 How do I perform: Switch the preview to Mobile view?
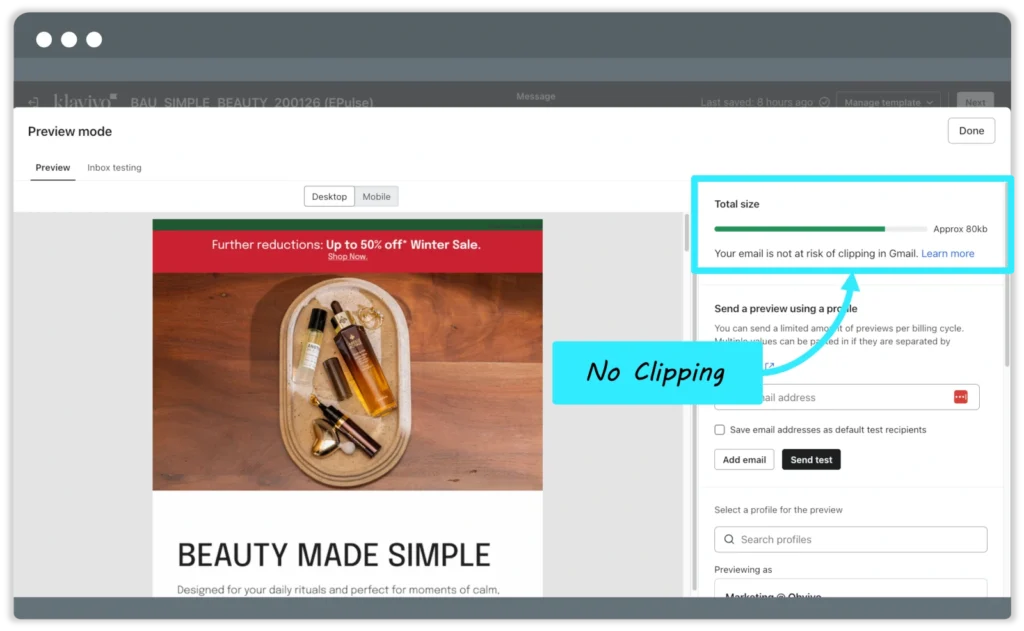(x=376, y=196)
